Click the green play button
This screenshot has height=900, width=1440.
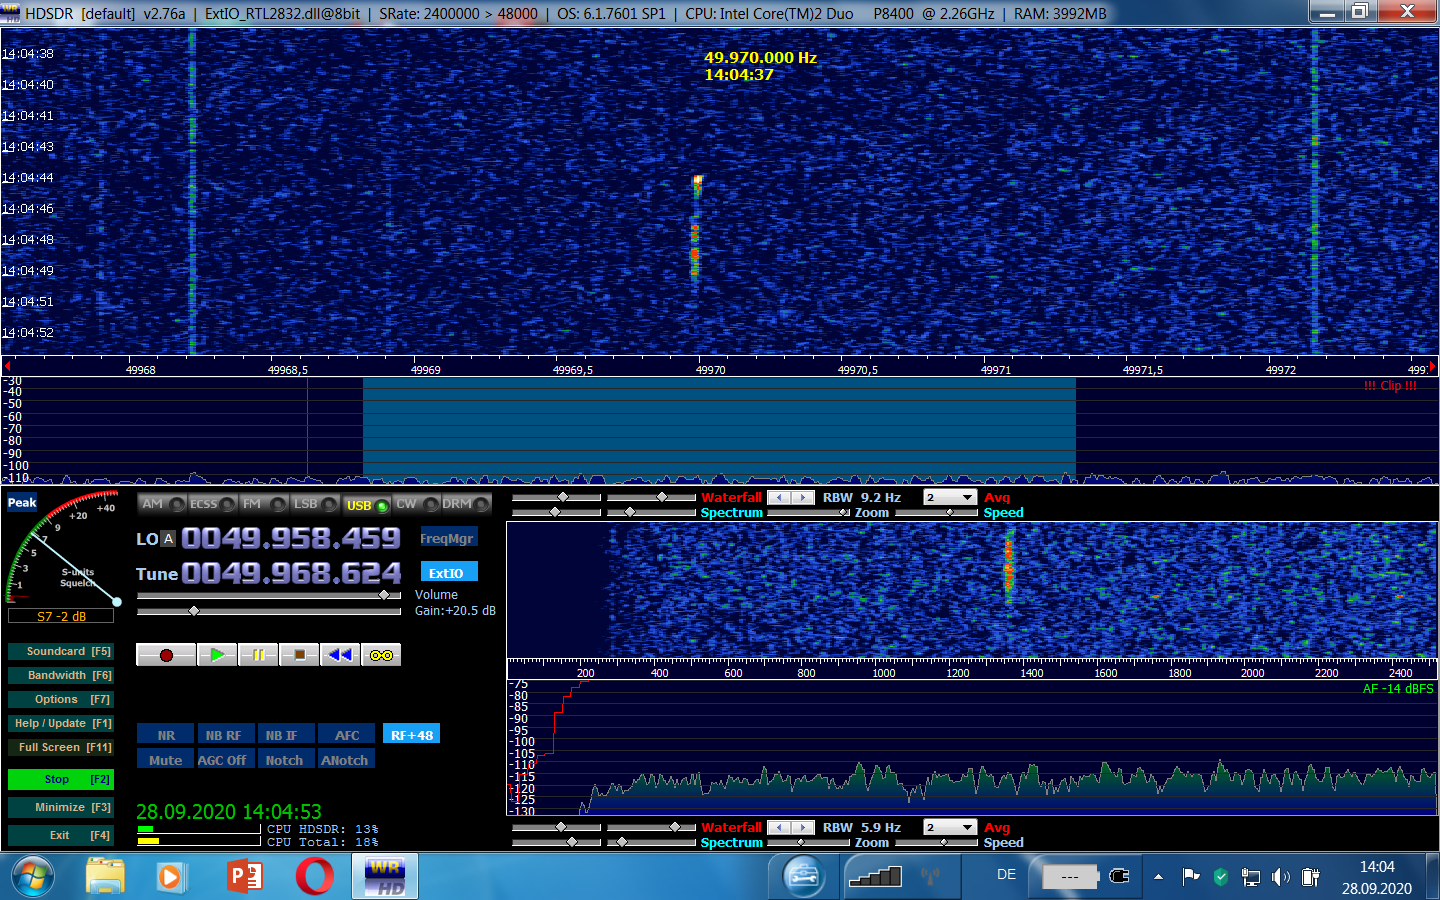click(217, 655)
